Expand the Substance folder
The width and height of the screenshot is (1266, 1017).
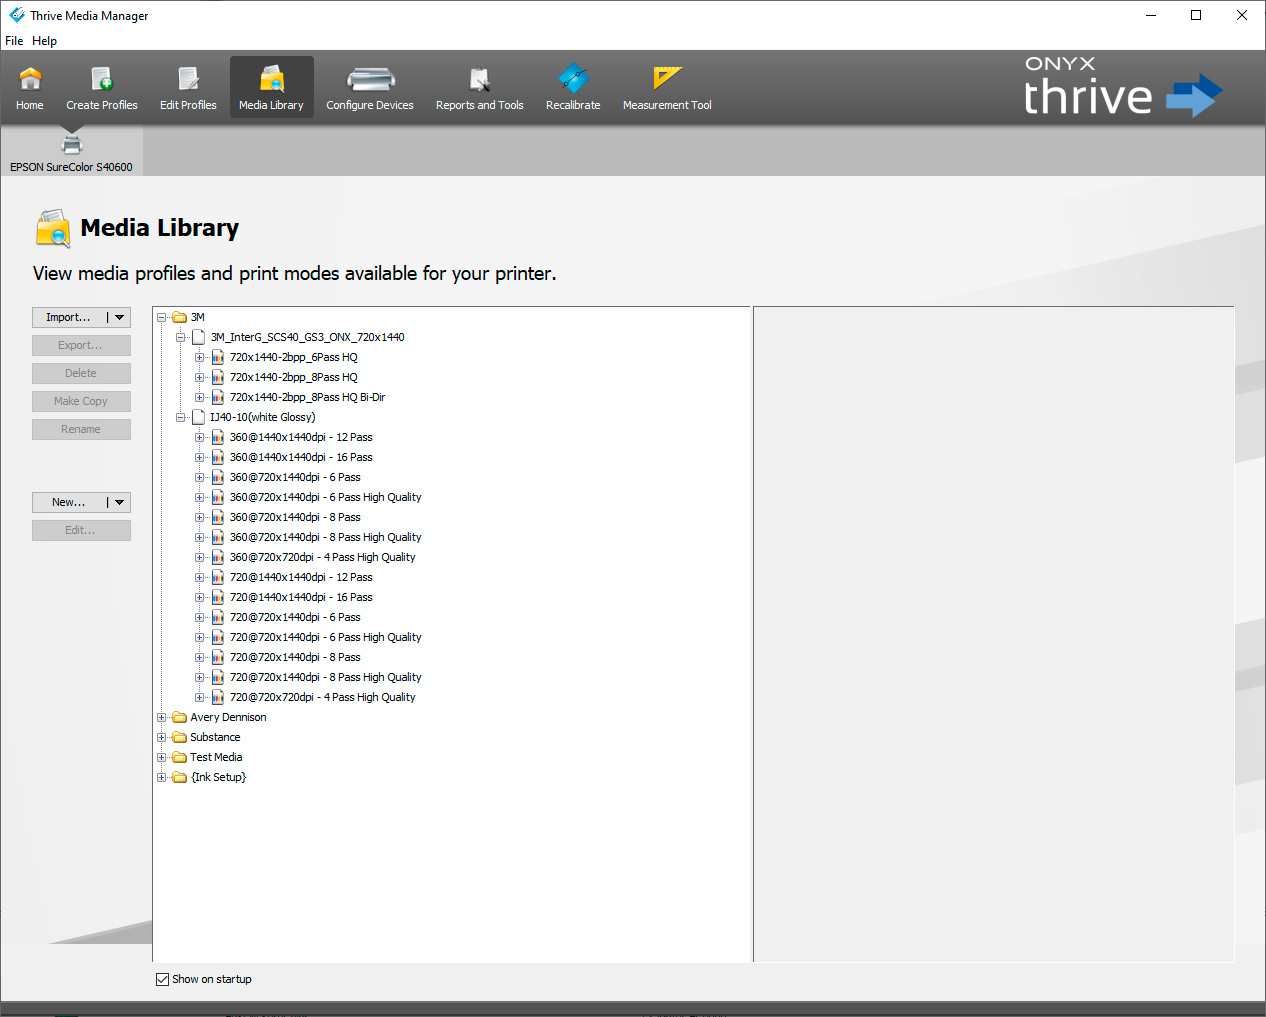point(161,737)
